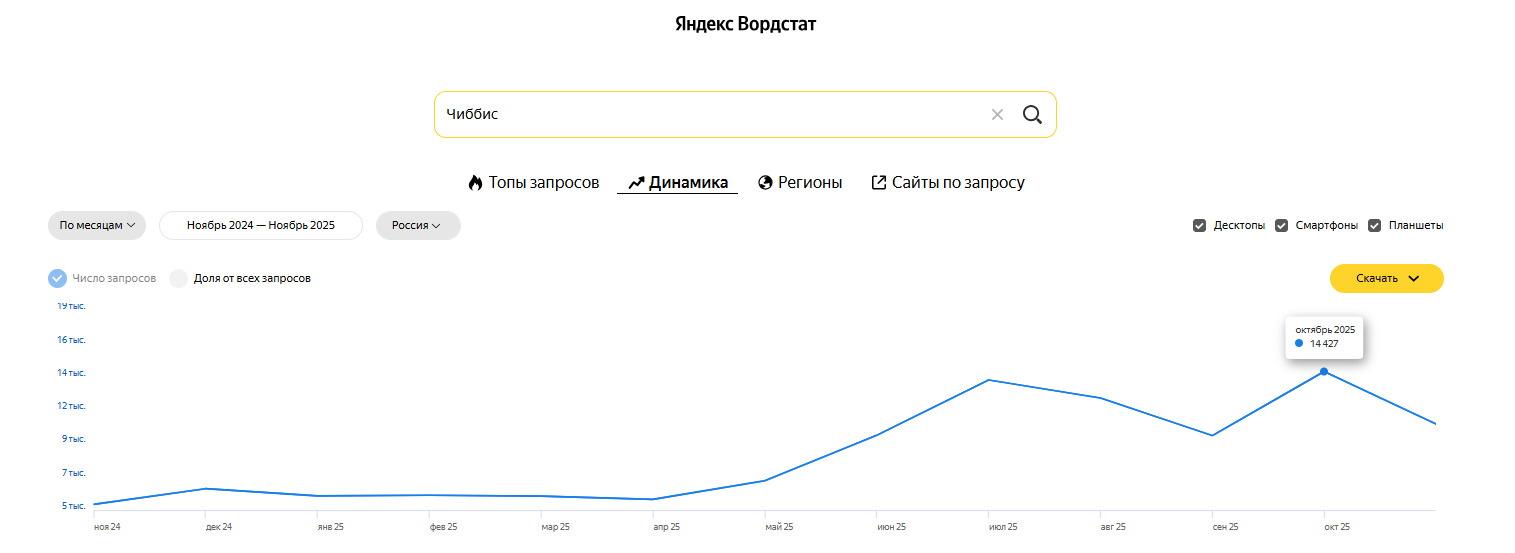Clear the search field with X icon
Screen dimensions: 1515x553
click(997, 114)
